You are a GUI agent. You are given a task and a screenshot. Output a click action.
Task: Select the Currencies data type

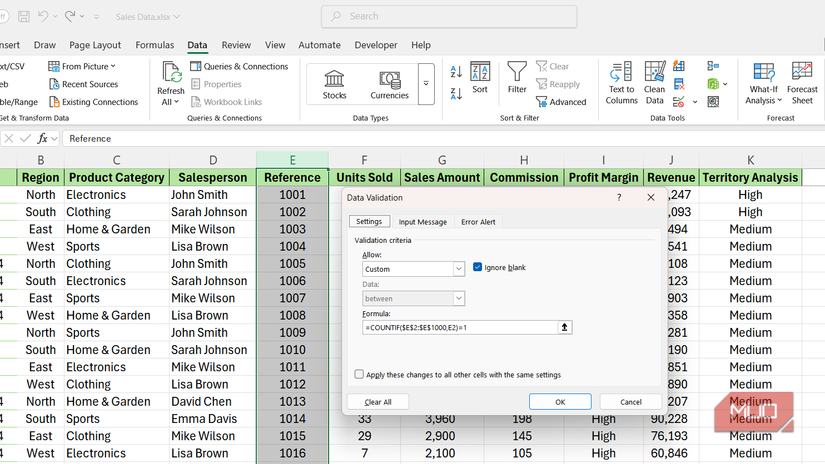(x=389, y=84)
